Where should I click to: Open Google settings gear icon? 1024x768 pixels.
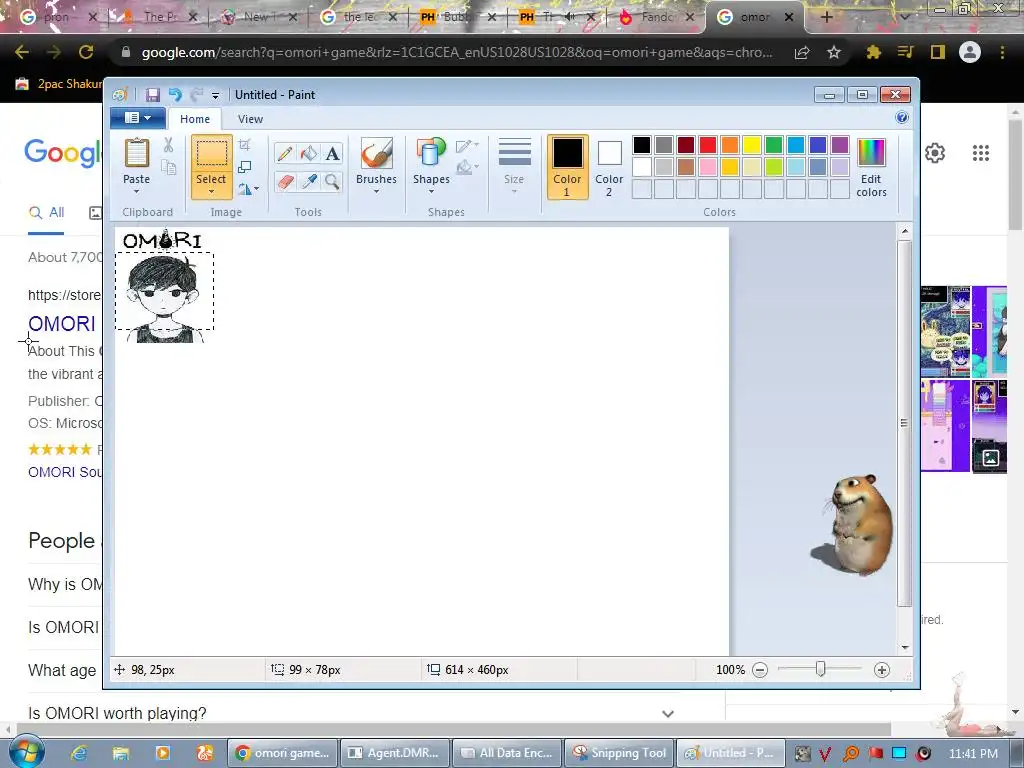tap(935, 153)
